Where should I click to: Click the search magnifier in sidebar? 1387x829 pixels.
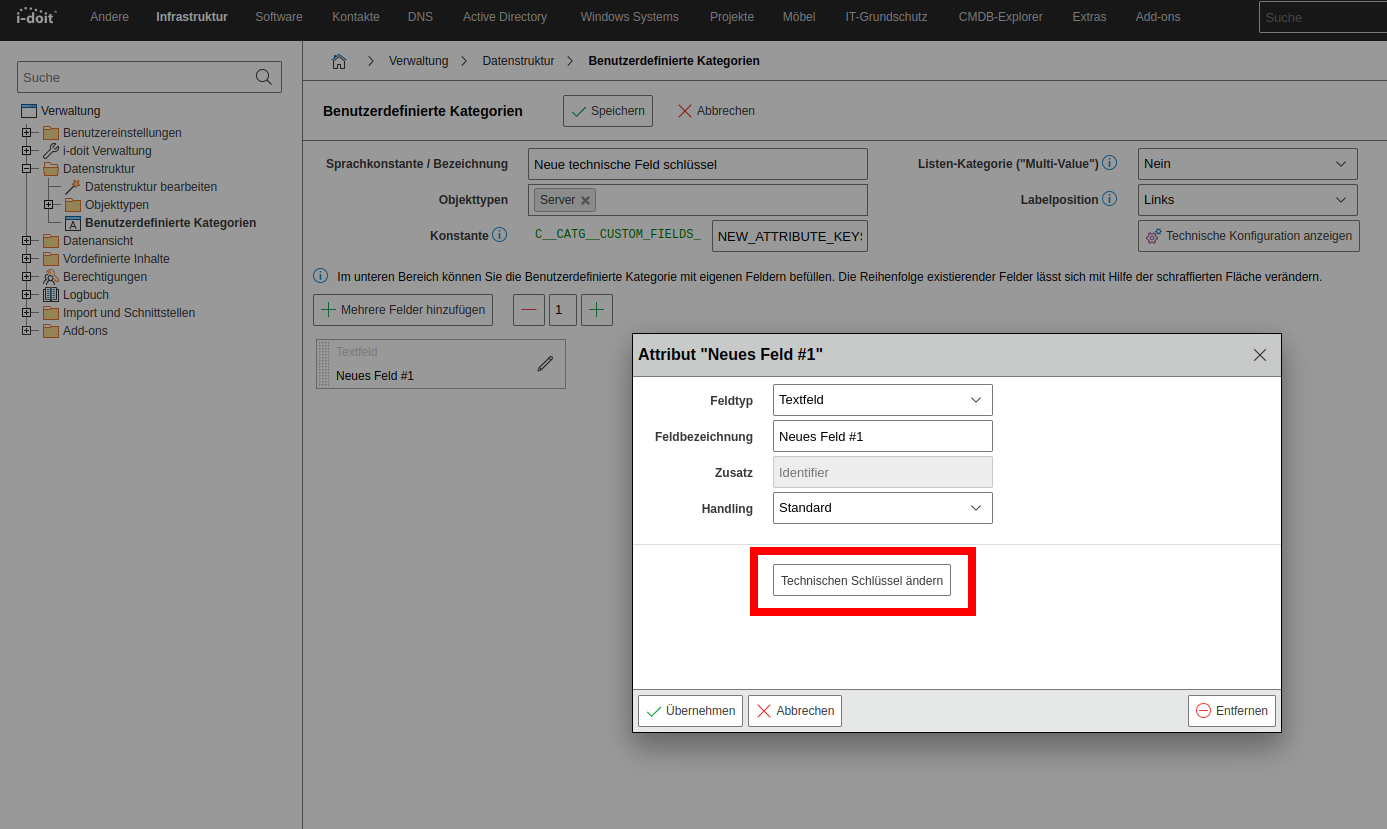264,77
